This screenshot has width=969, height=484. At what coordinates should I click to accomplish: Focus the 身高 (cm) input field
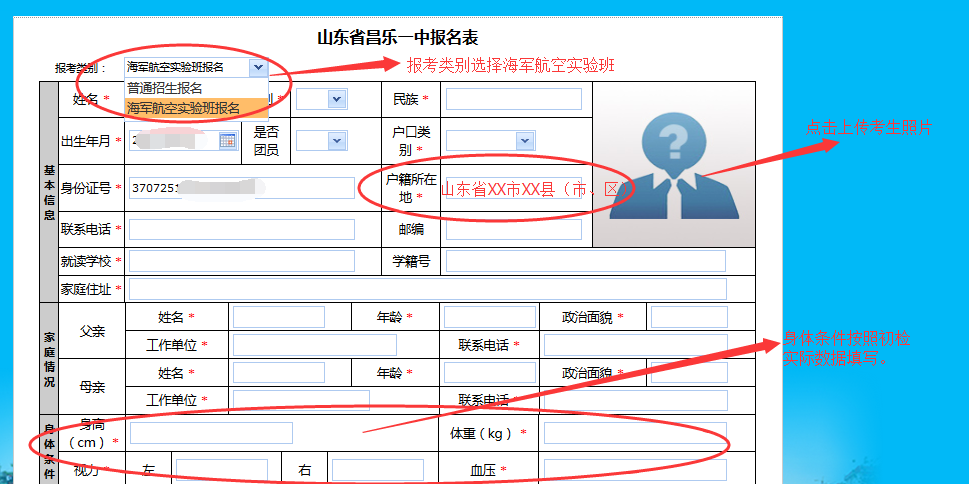pos(211,433)
